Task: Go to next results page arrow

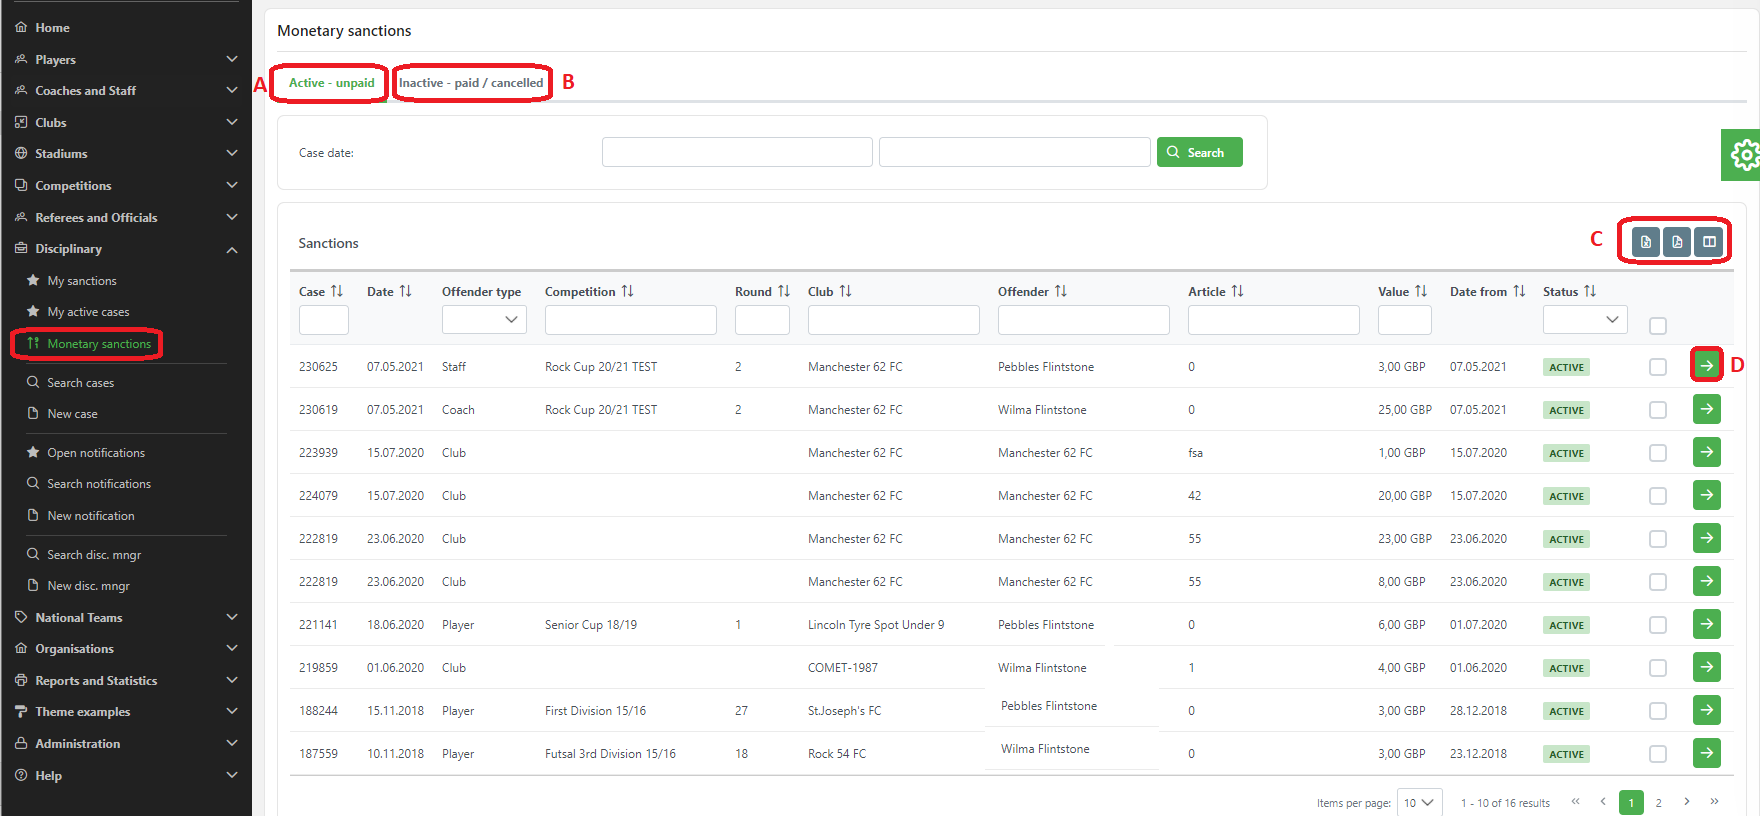Action: click(1686, 802)
